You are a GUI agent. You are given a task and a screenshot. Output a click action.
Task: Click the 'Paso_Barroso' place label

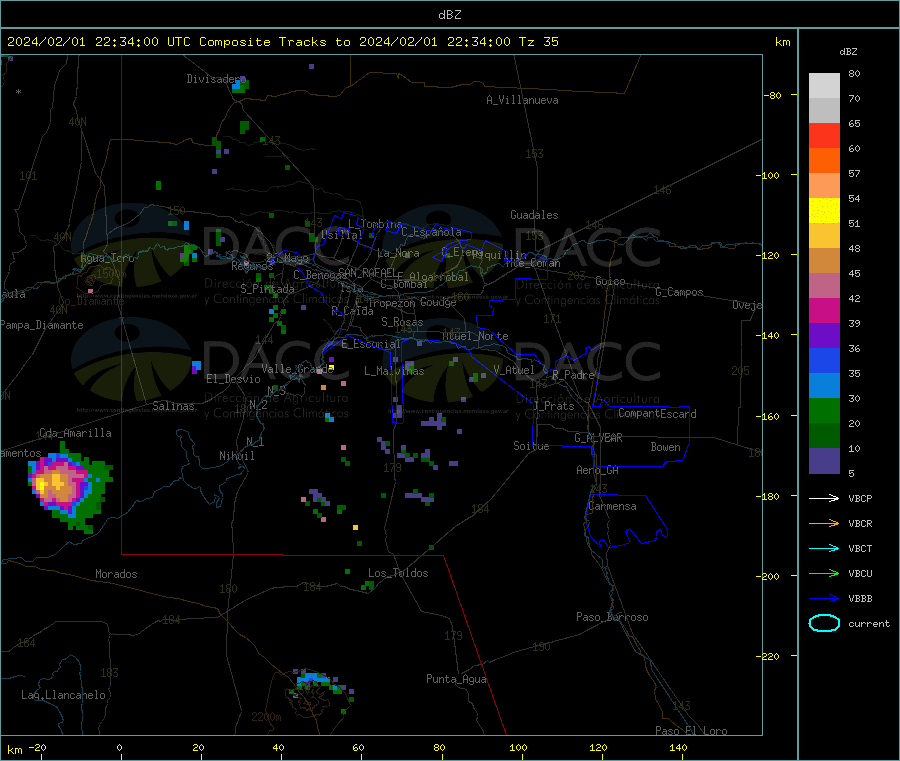pyautogui.click(x=612, y=618)
